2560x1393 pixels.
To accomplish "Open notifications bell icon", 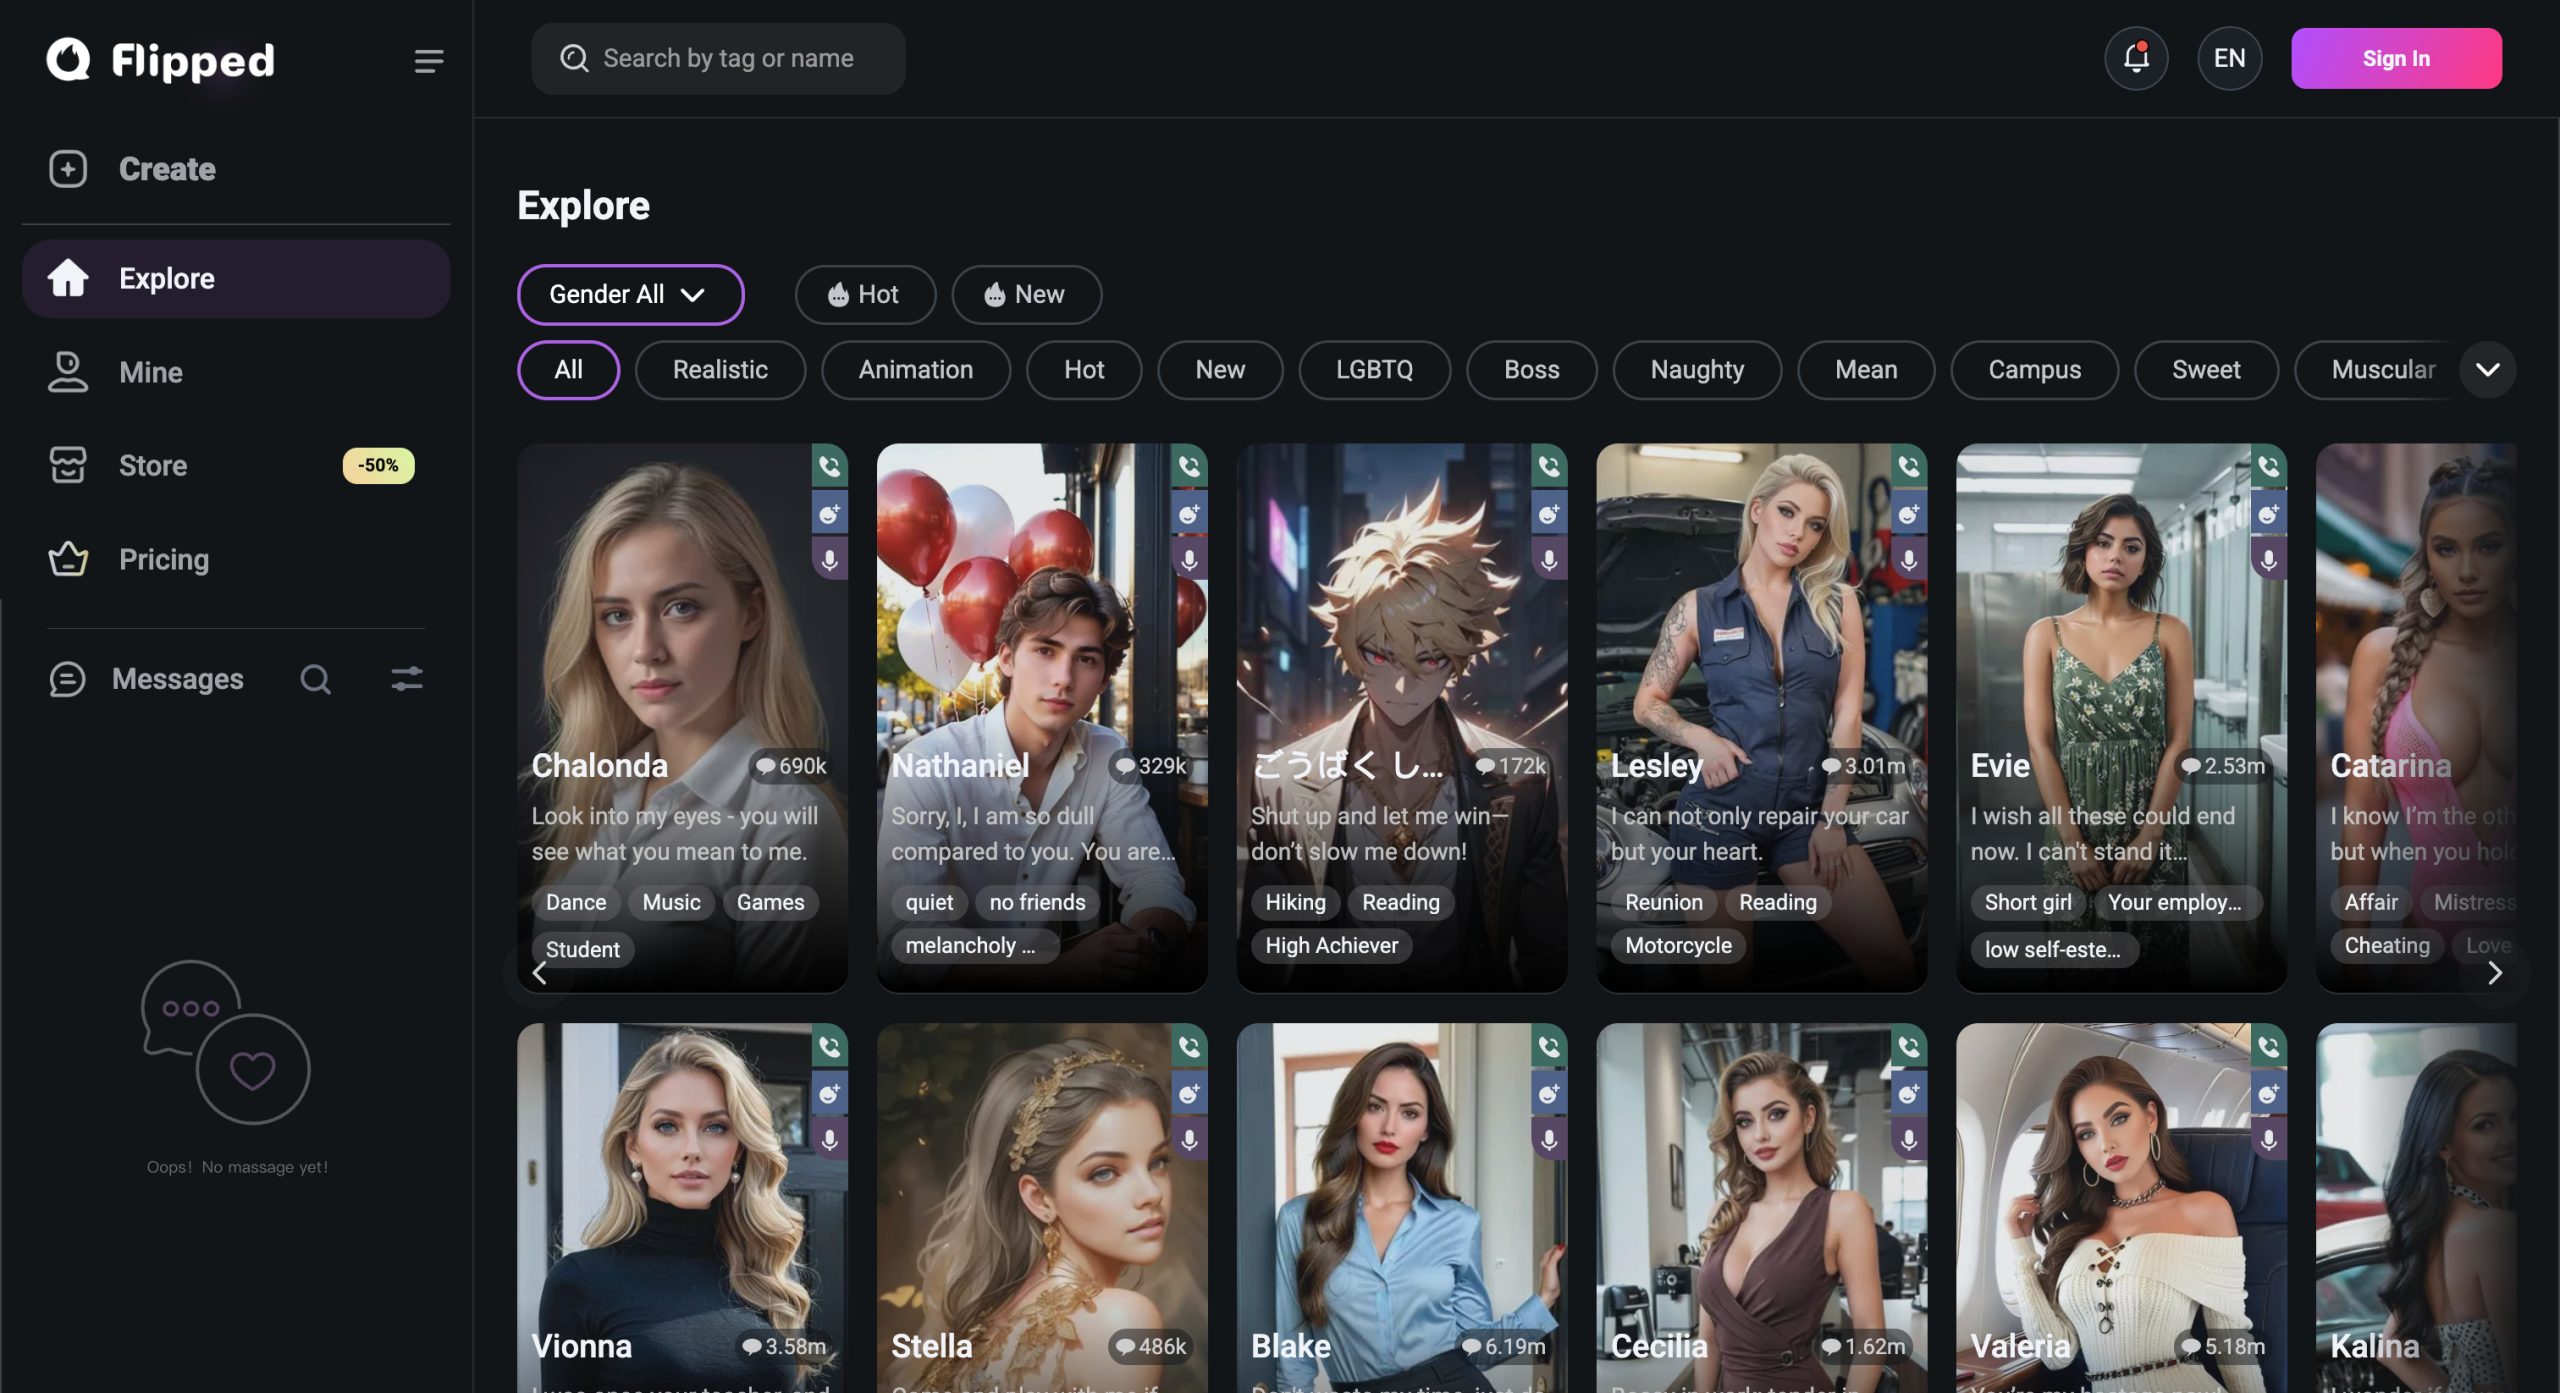I will click(x=2136, y=58).
